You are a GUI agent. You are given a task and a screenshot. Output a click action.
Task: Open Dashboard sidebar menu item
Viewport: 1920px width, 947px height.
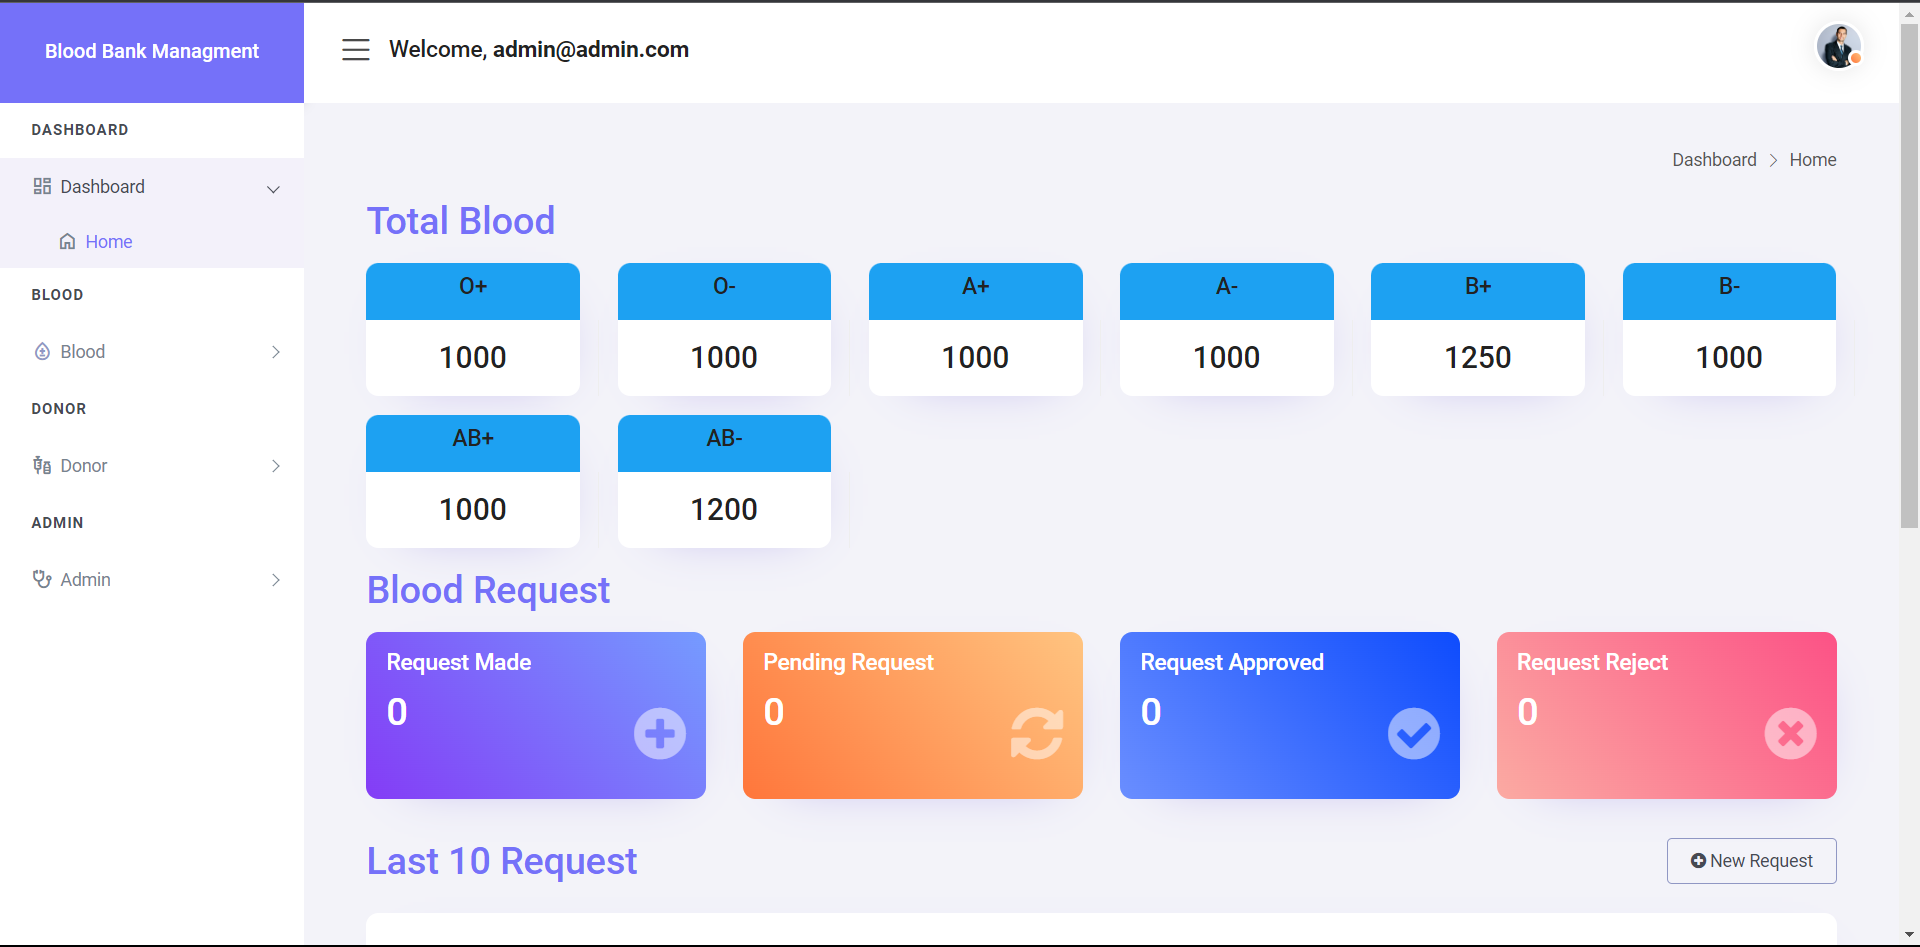pyautogui.click(x=102, y=187)
